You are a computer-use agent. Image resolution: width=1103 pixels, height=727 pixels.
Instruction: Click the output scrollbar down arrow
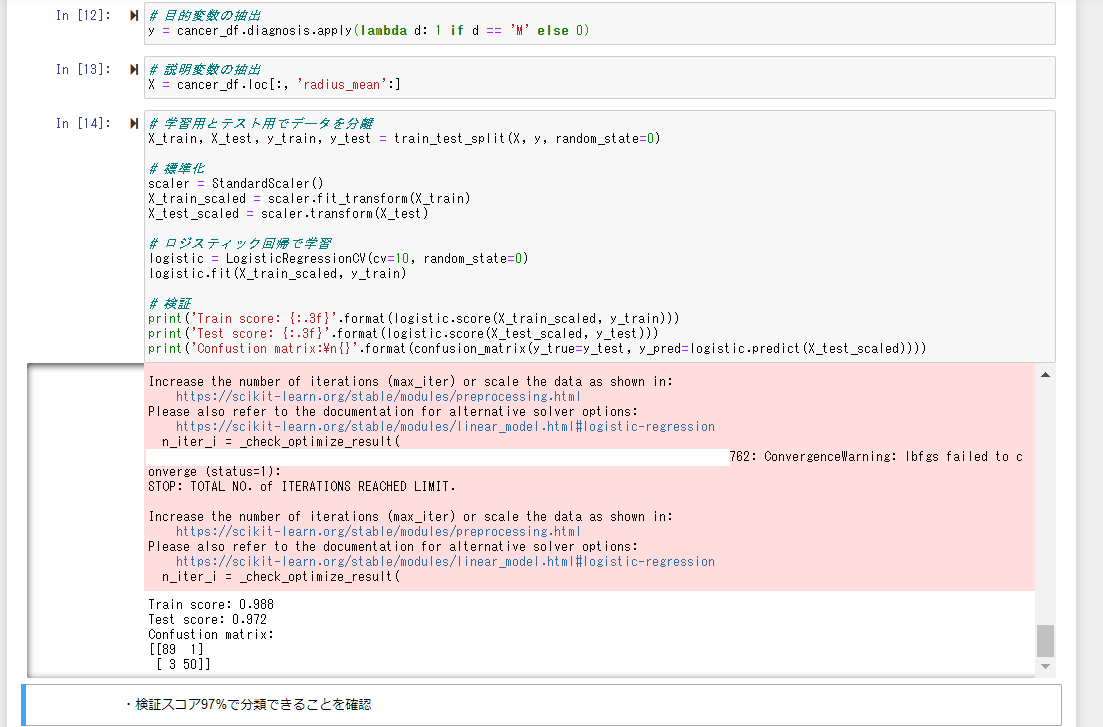coord(1045,666)
